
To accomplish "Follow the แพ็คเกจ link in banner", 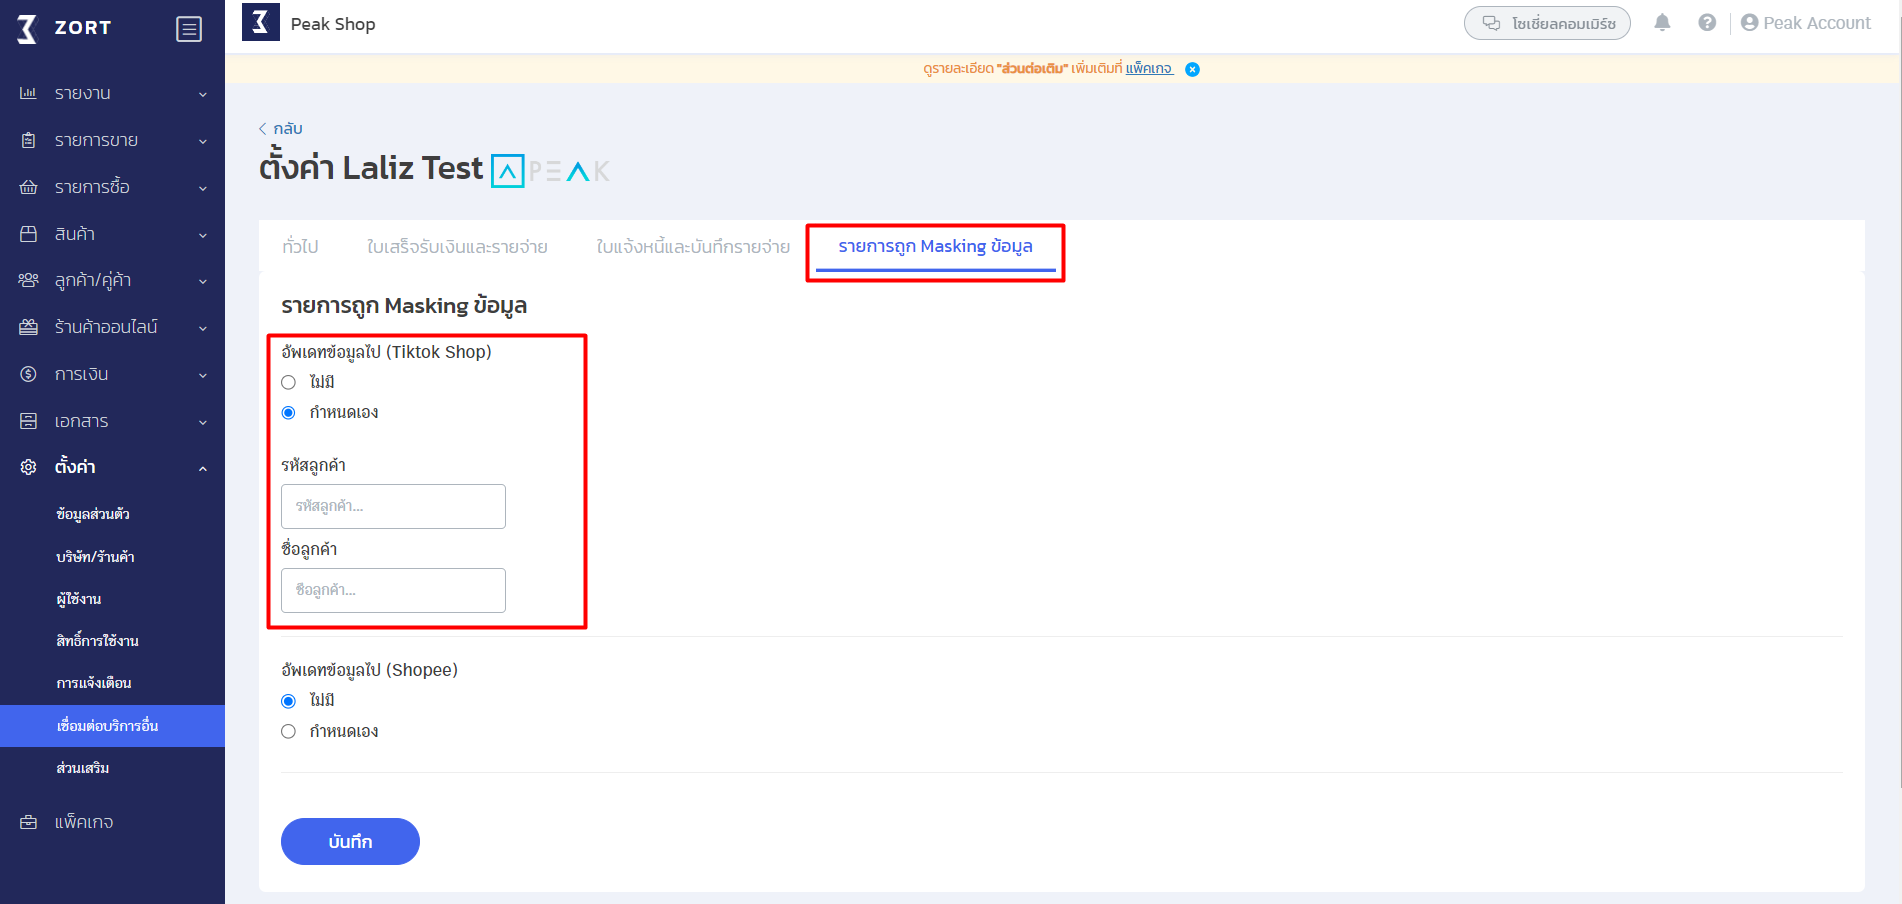I will pos(1149,69).
